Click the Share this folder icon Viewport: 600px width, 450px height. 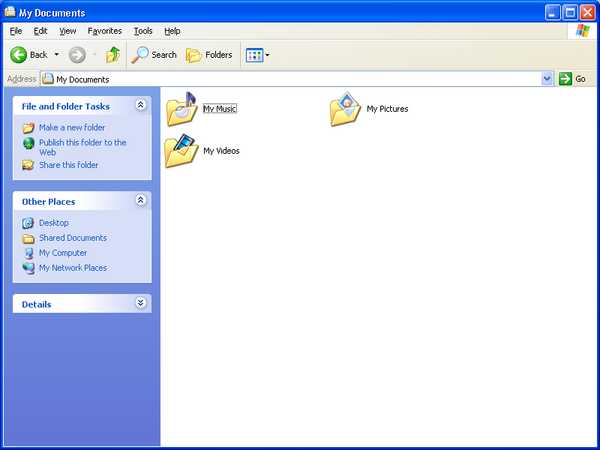point(28,165)
